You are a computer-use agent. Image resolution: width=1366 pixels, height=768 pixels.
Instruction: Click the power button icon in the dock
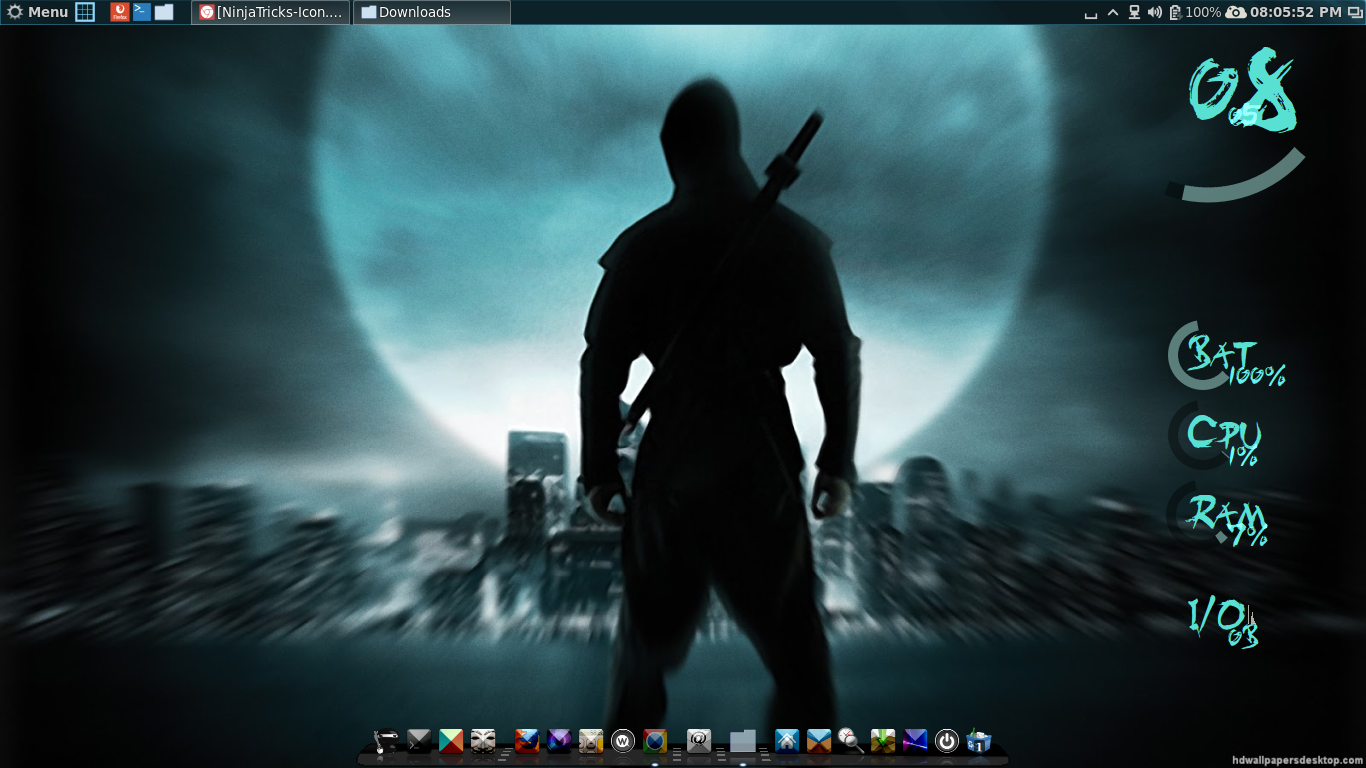[947, 741]
